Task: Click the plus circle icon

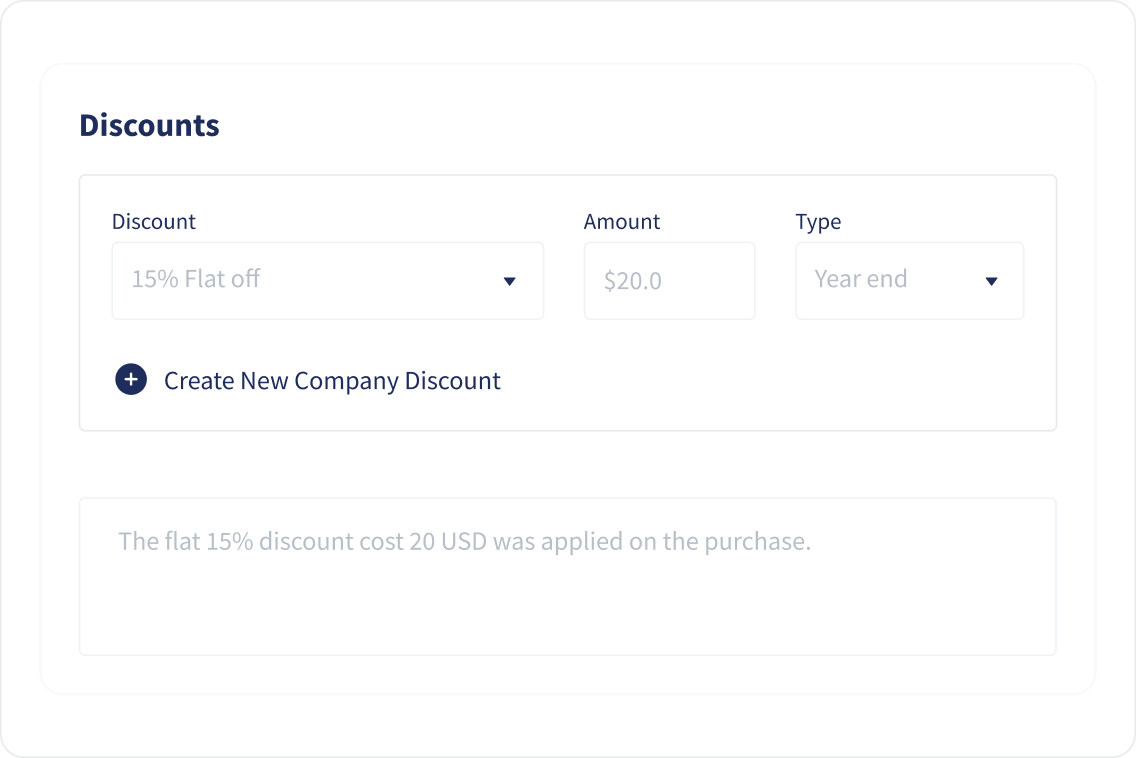Action: point(131,380)
